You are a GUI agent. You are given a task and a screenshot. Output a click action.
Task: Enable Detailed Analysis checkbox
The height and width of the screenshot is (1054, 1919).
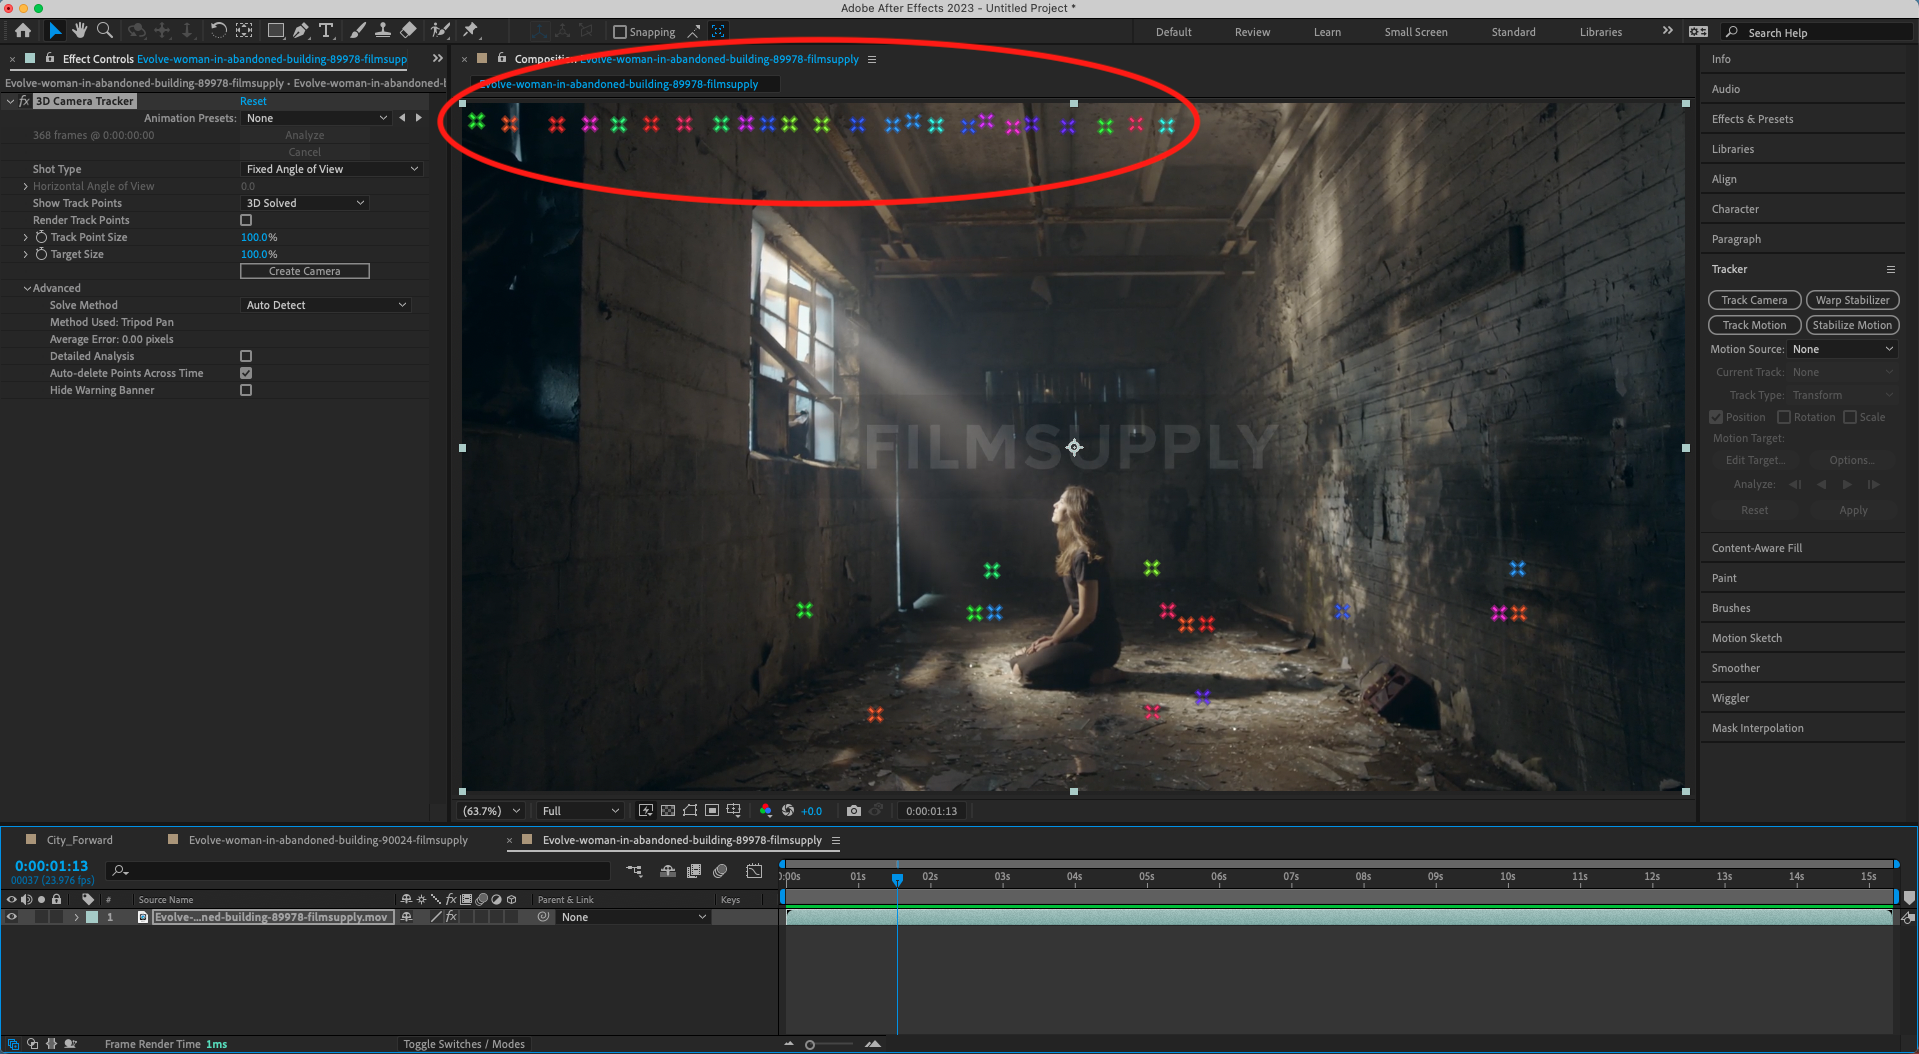[245, 356]
